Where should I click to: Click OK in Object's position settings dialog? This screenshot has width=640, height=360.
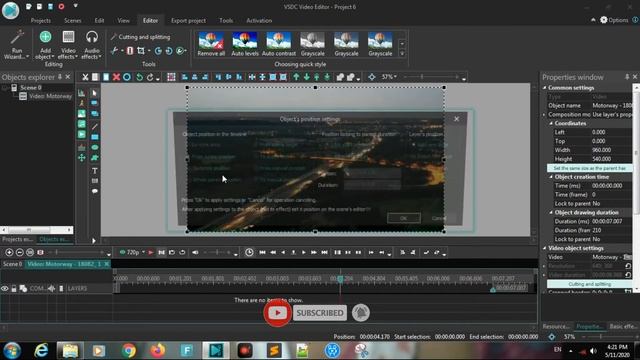pos(403,218)
